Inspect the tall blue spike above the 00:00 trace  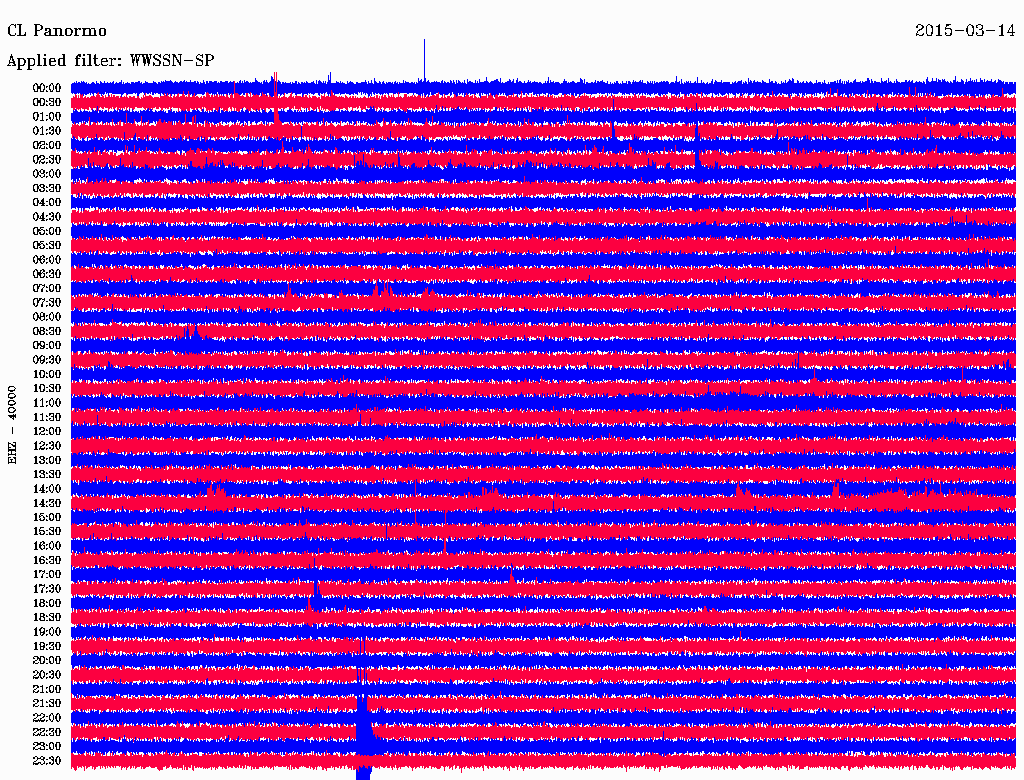pyautogui.click(x=424, y=60)
